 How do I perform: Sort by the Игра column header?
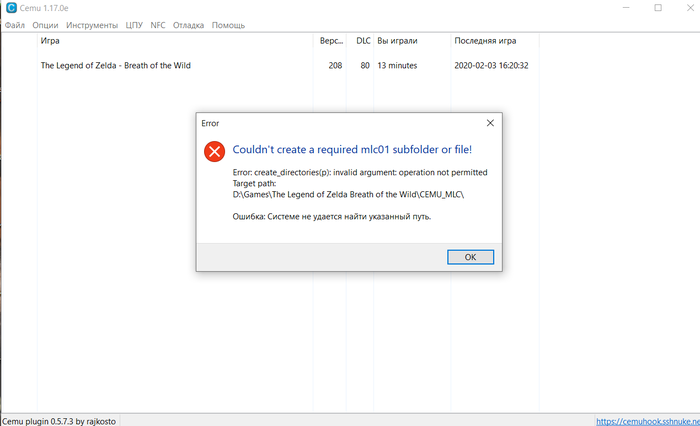(x=50, y=42)
